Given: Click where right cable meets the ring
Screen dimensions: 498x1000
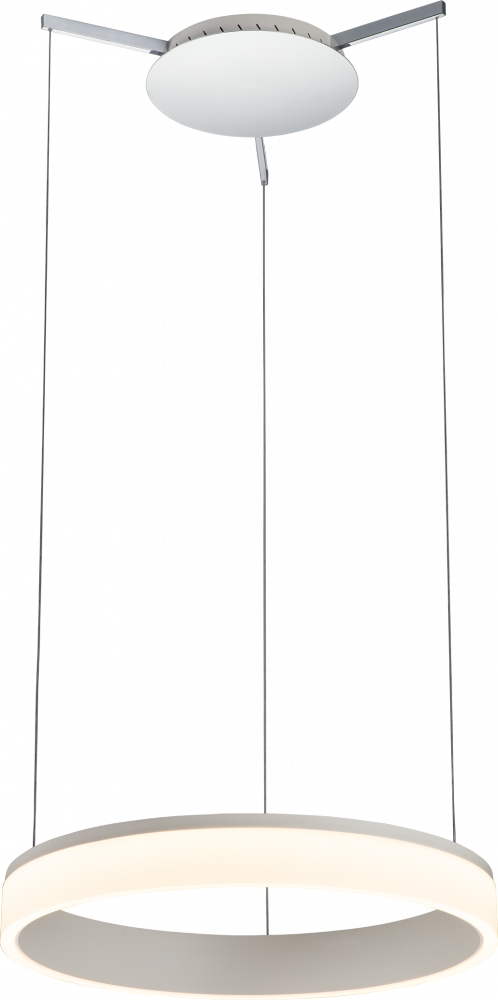Looking at the screenshot, I should point(454,841).
